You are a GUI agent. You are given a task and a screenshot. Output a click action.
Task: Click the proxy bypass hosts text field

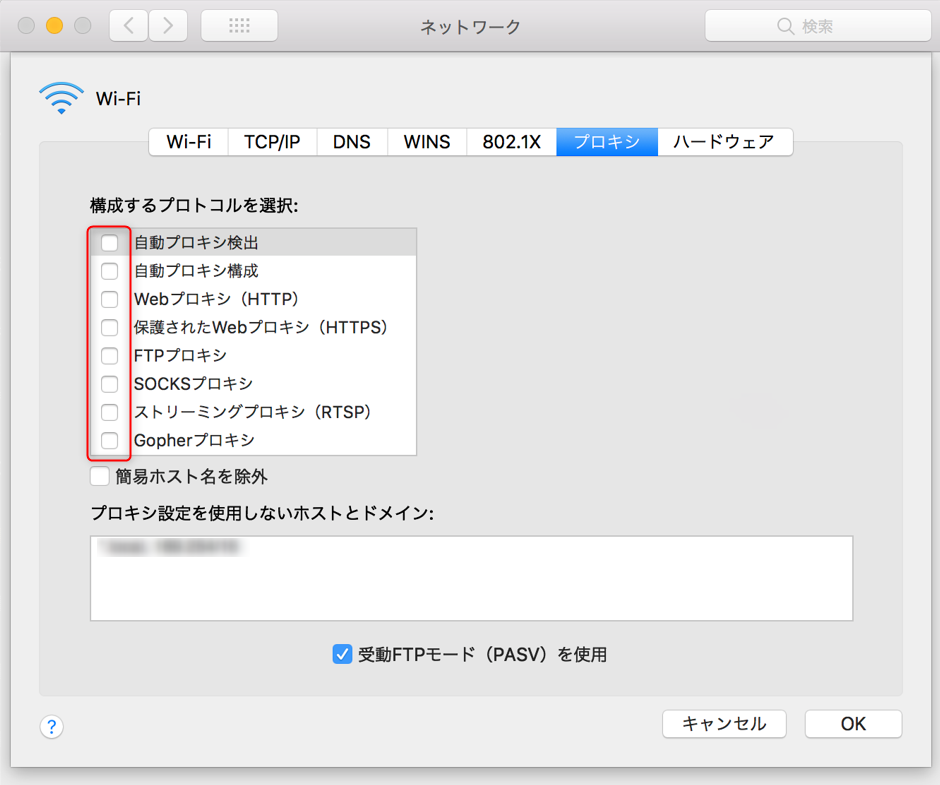[471, 590]
